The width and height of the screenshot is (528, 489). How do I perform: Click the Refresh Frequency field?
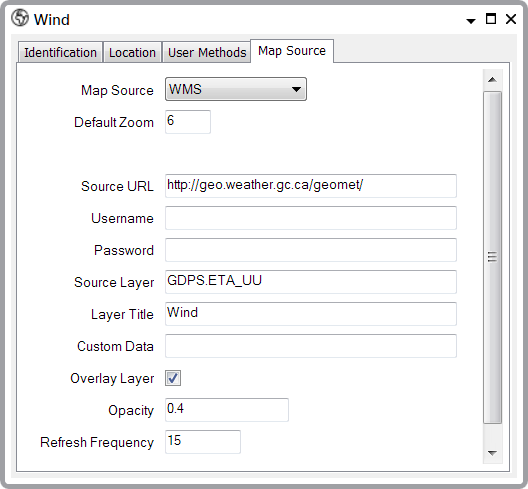[x=203, y=442]
